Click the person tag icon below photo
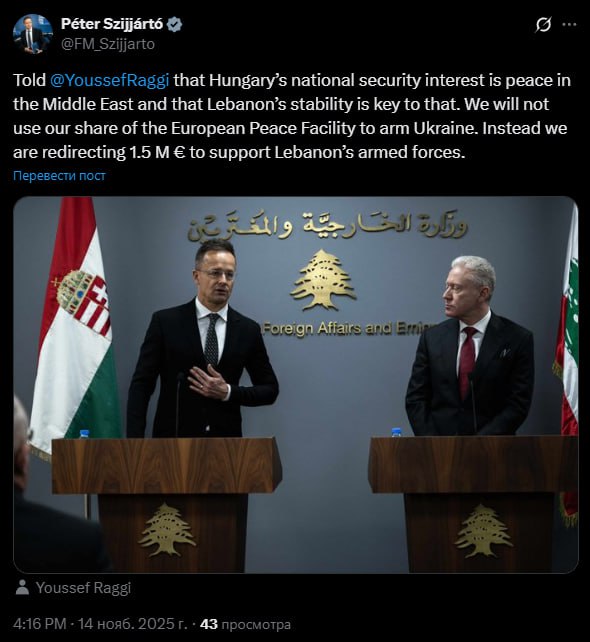Screen dimensions: 590x642 [x=22, y=588]
